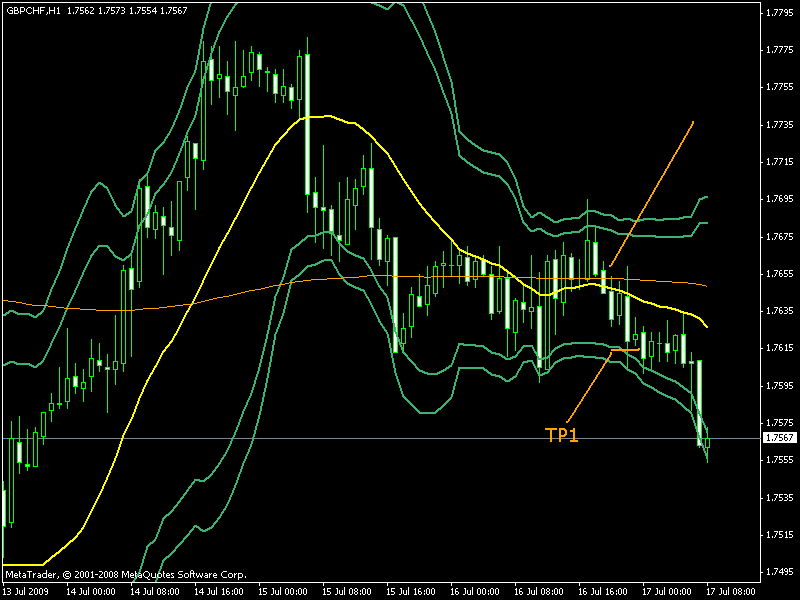The image size is (800, 600).
Task: Click the OHLC values 1.7562 1.7573 1.7554 1.7567
Action: click(x=127, y=10)
